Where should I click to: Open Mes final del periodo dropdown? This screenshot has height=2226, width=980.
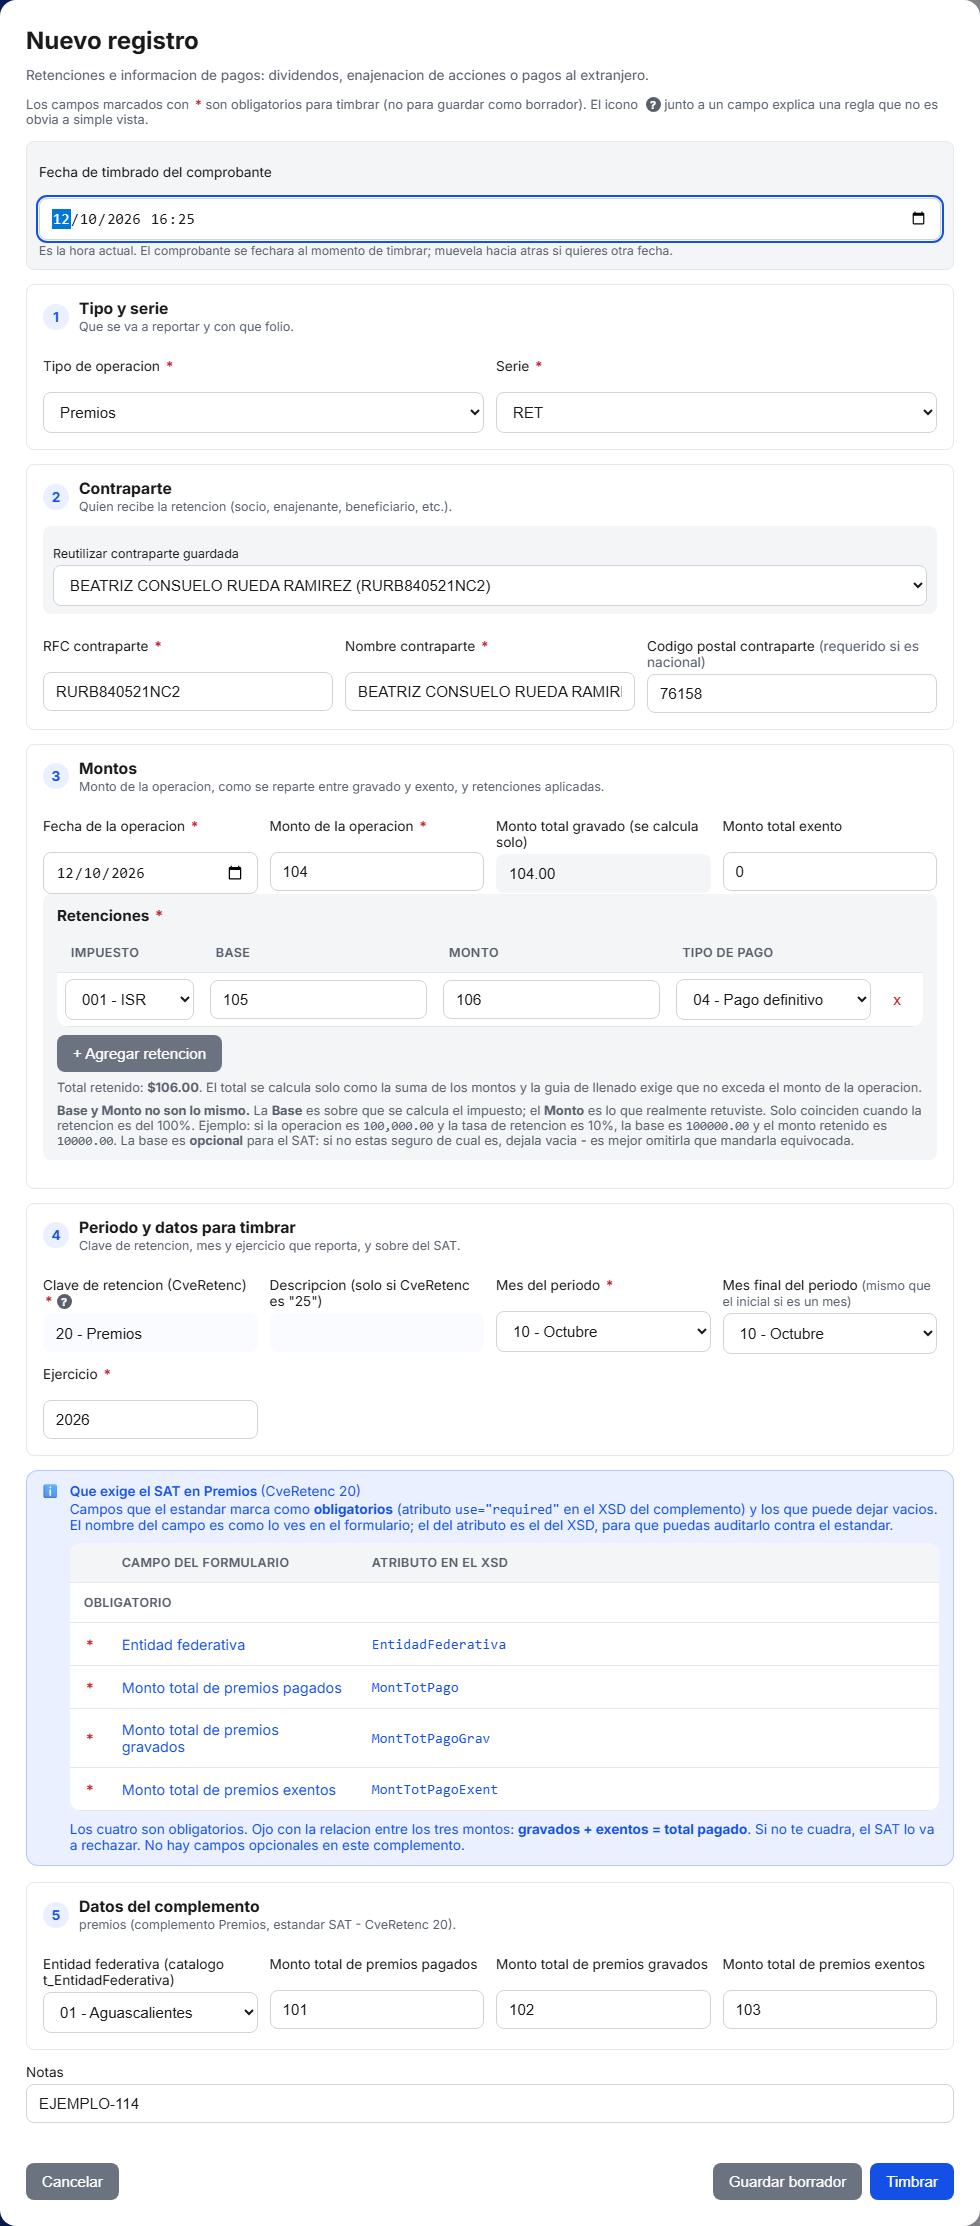(830, 1334)
